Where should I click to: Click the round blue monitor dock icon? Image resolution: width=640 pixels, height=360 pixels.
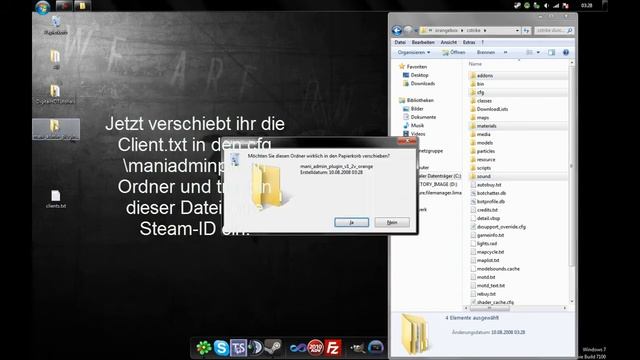(x=376, y=348)
